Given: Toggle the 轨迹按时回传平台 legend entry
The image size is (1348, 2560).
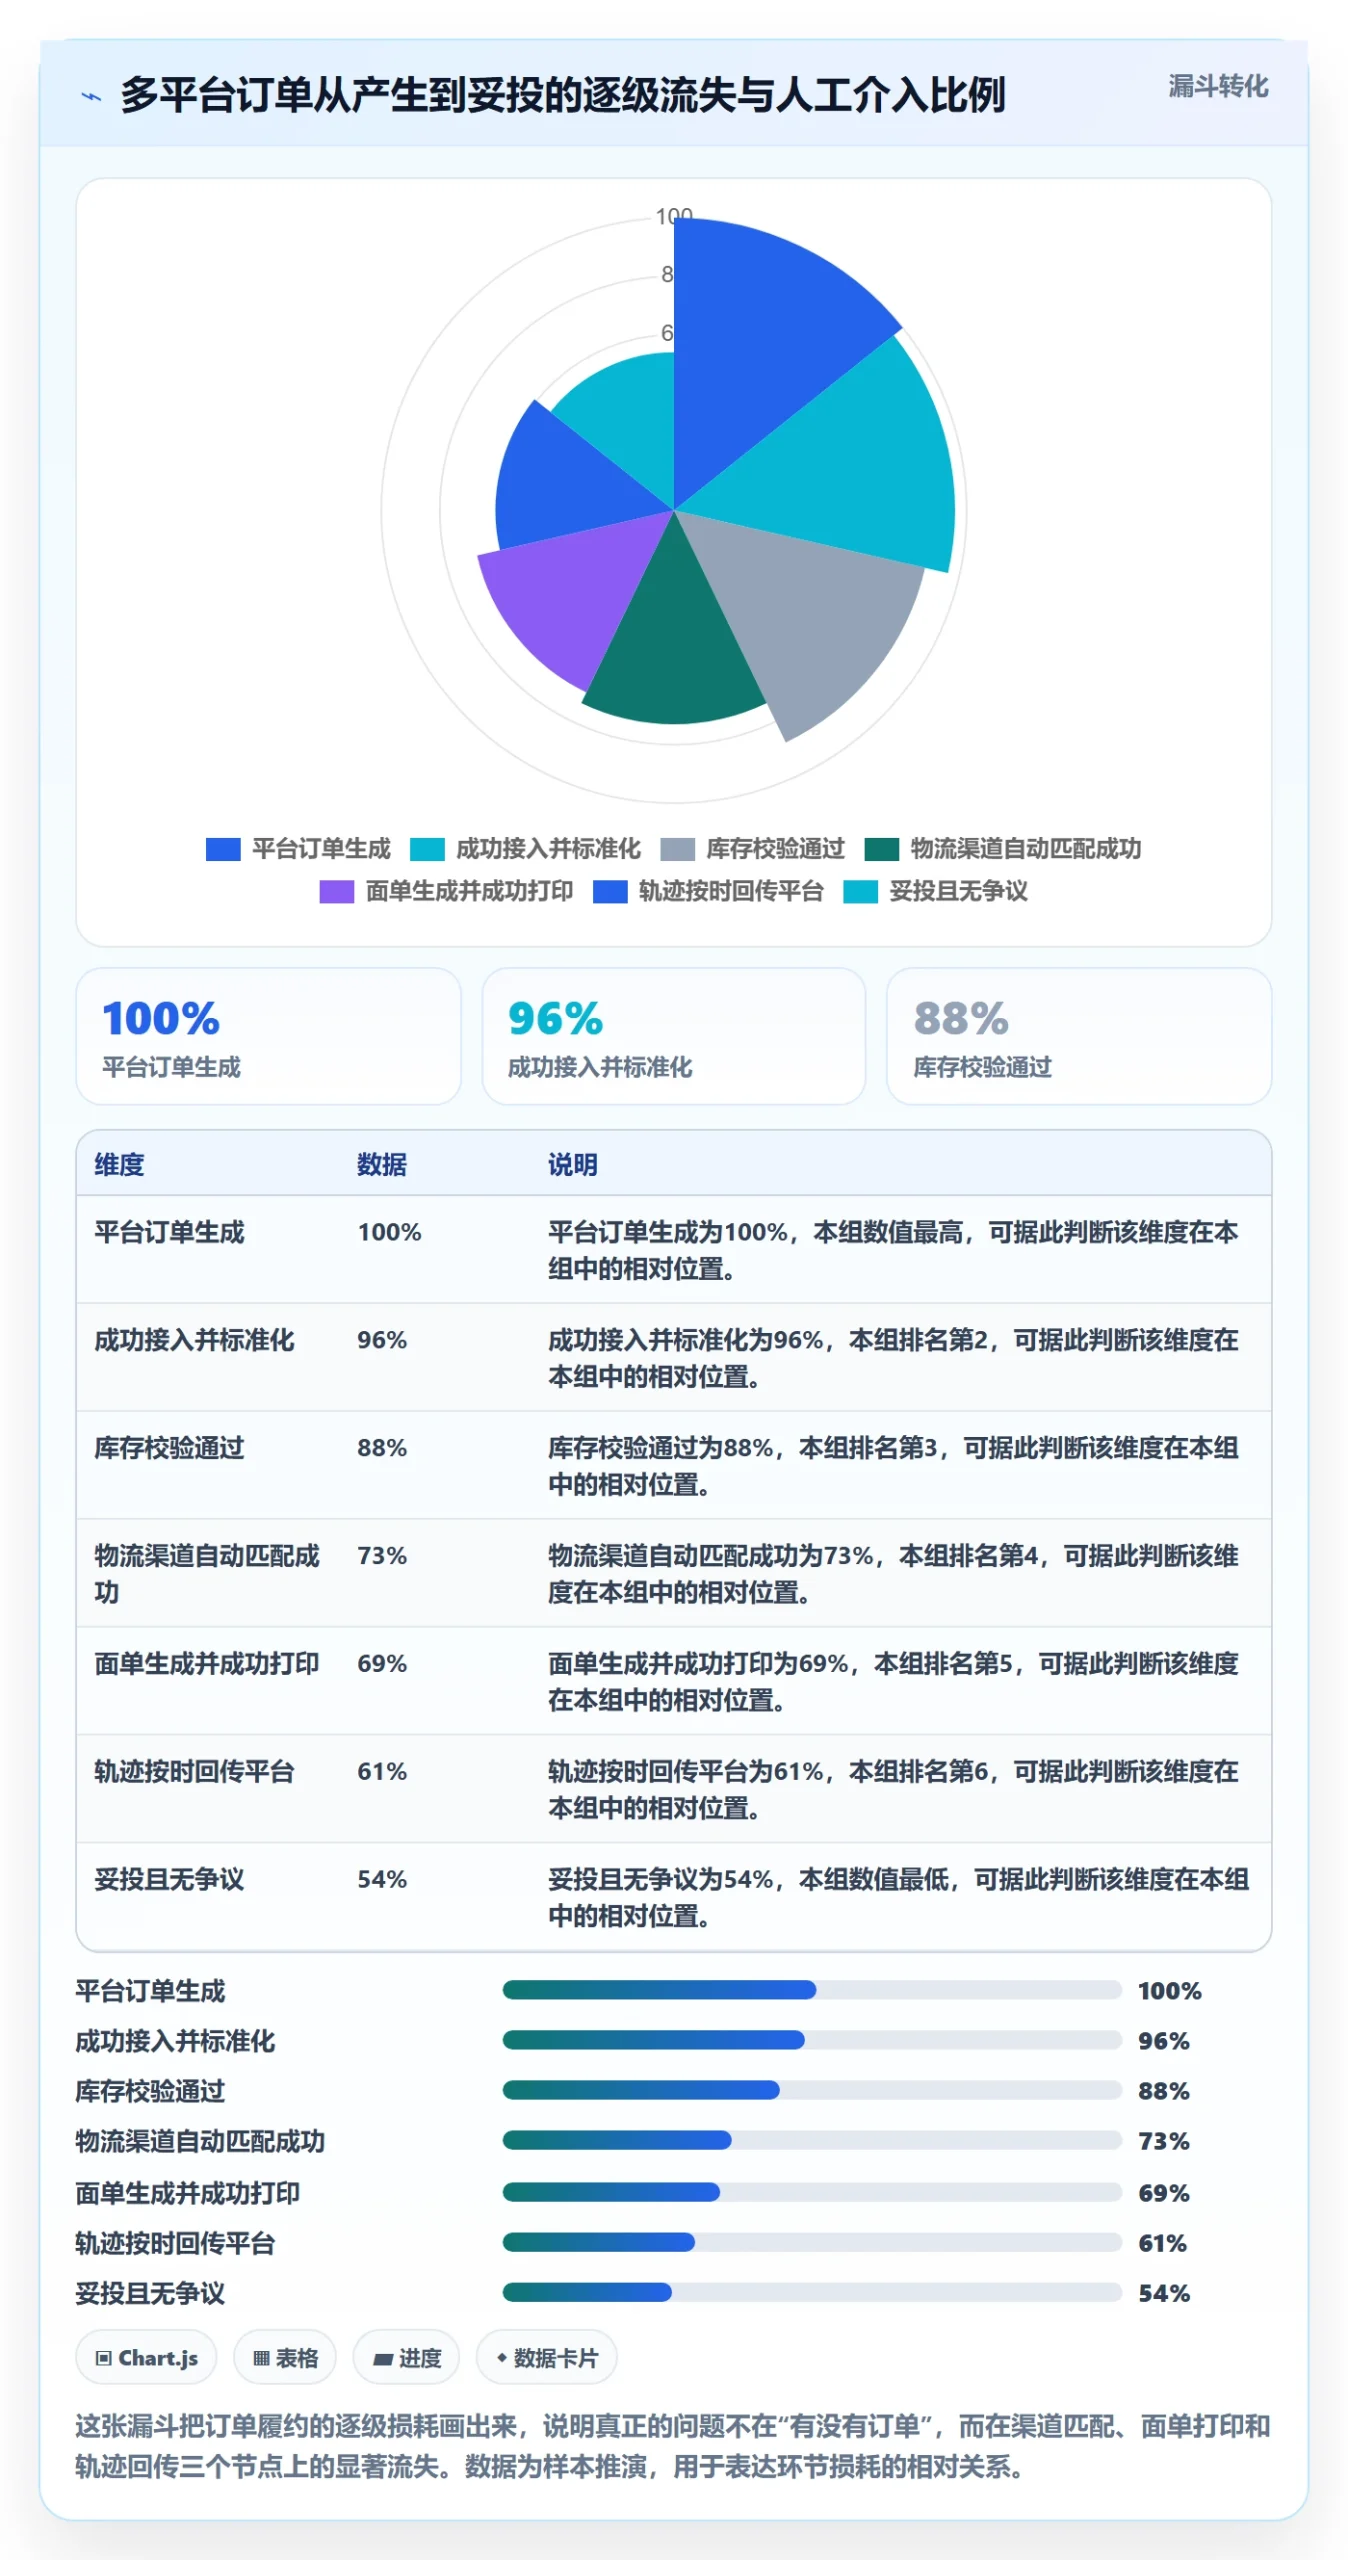Looking at the screenshot, I should tap(708, 891).
